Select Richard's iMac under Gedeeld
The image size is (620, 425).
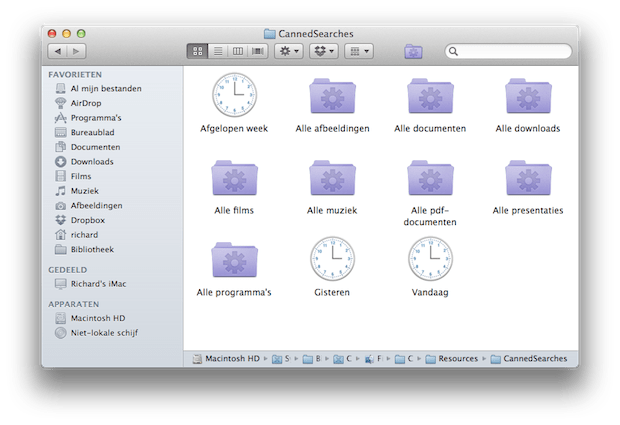tap(91, 284)
